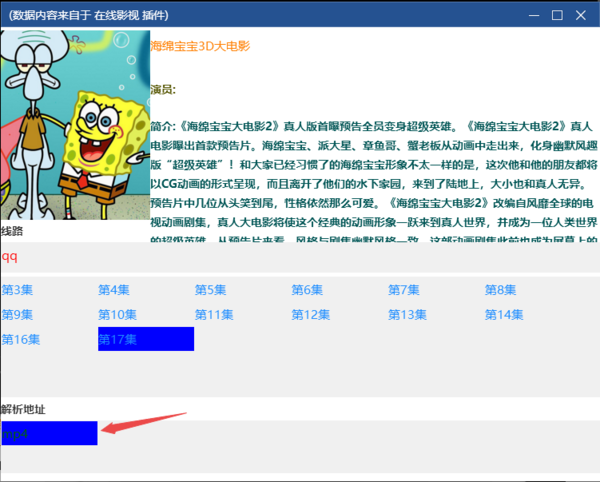Select episode 第16集
Screen dimensions: 600x482
21,340
